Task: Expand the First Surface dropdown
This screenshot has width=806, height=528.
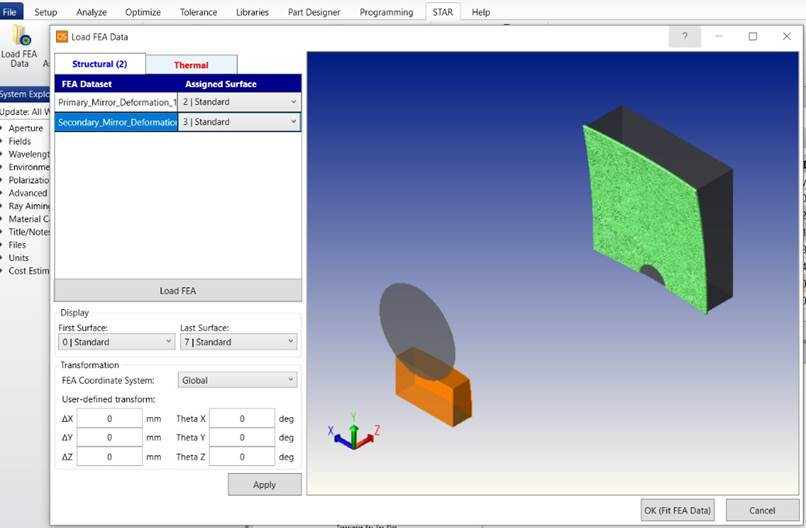Action: click(116, 342)
